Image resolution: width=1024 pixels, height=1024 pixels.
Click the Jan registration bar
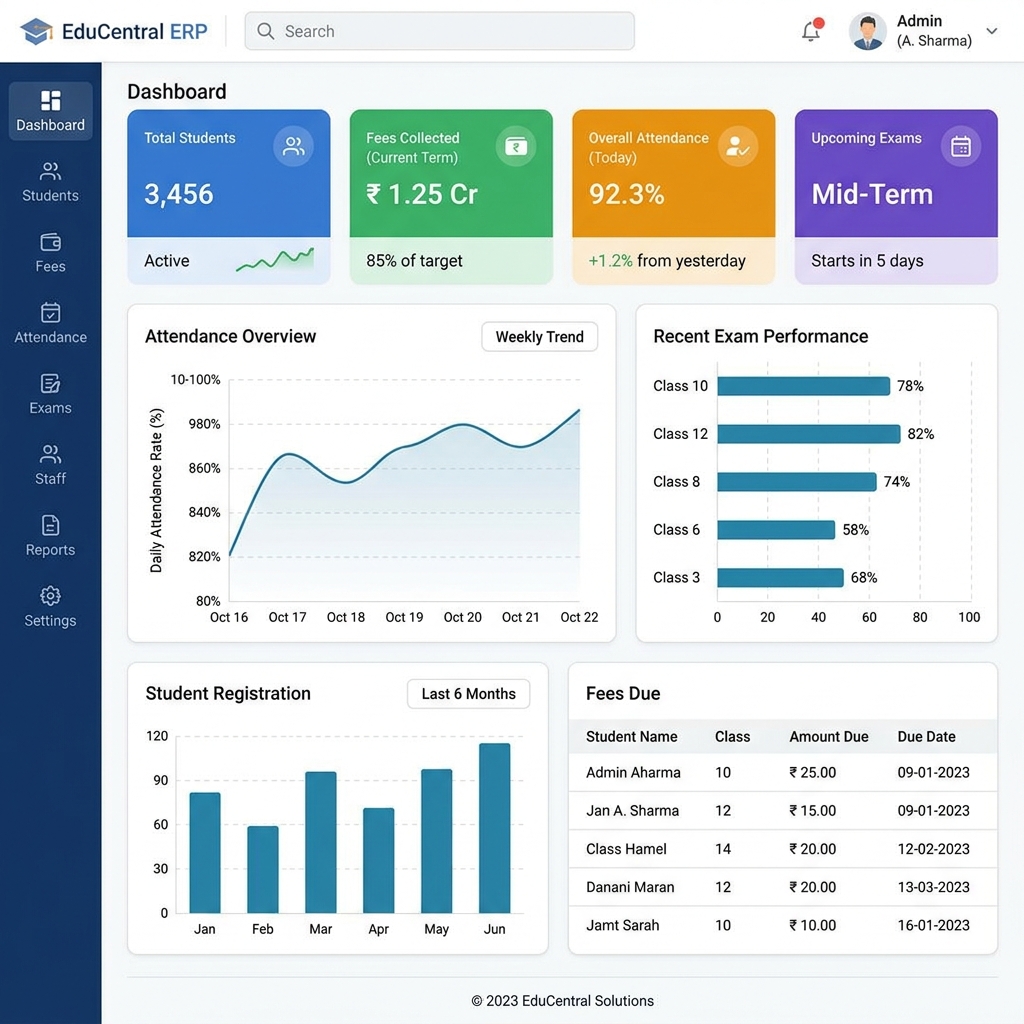point(205,852)
